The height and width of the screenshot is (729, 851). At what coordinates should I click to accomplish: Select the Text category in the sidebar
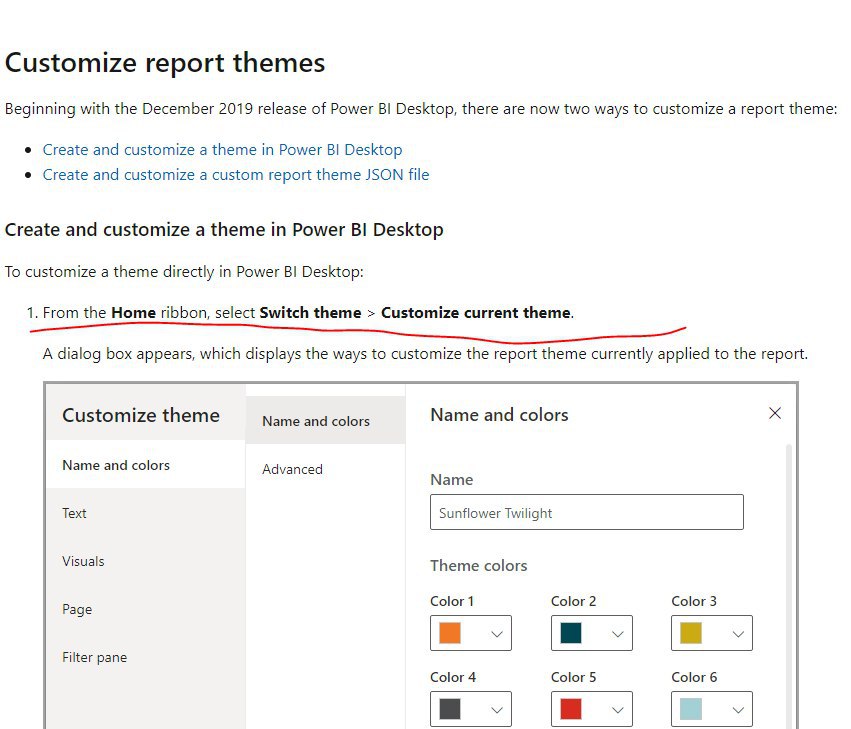pos(145,513)
